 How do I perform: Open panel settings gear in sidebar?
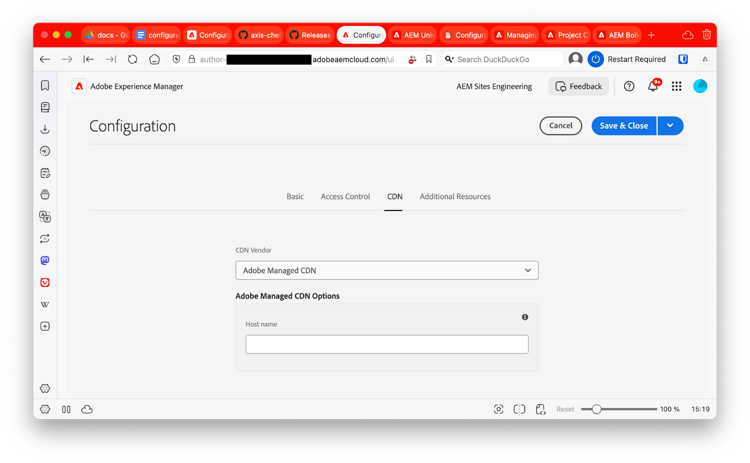pos(45,388)
